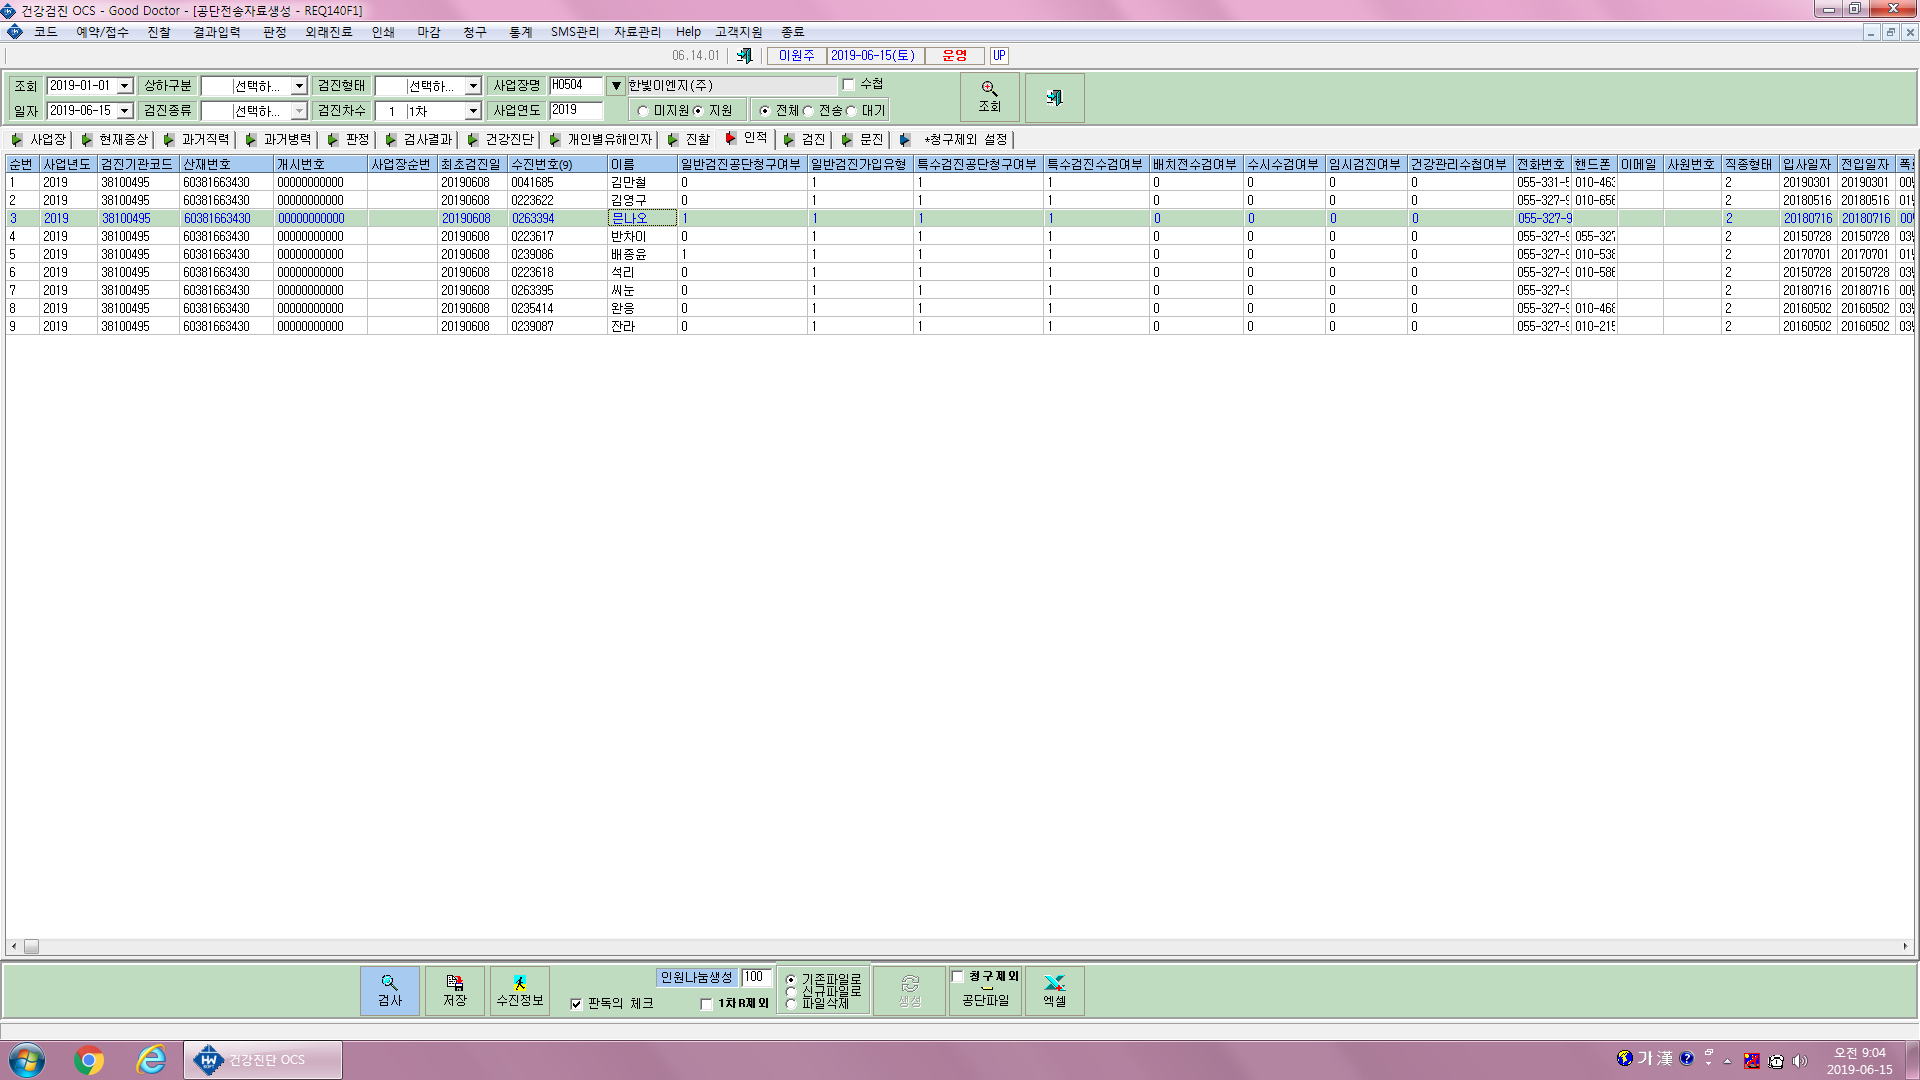Check the 수첩 checkbox
The image size is (1920, 1080).
point(848,85)
